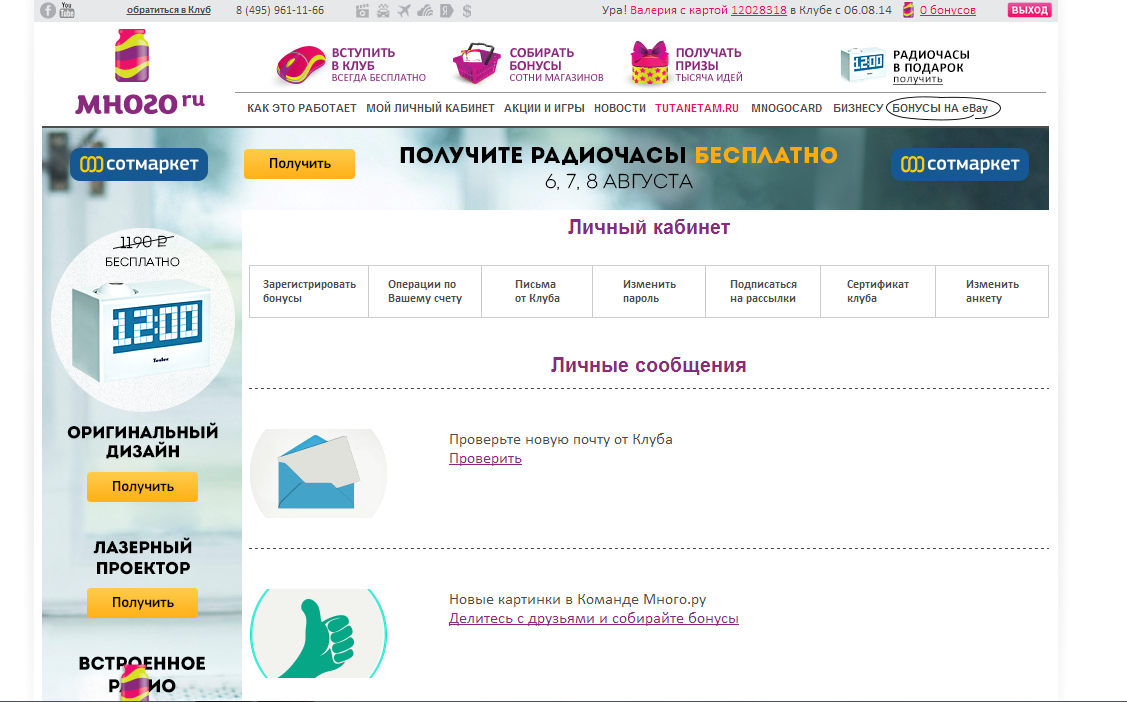Click ПОЛУЧАТЬ ПРИЗЫ header text

[x=708, y=59]
